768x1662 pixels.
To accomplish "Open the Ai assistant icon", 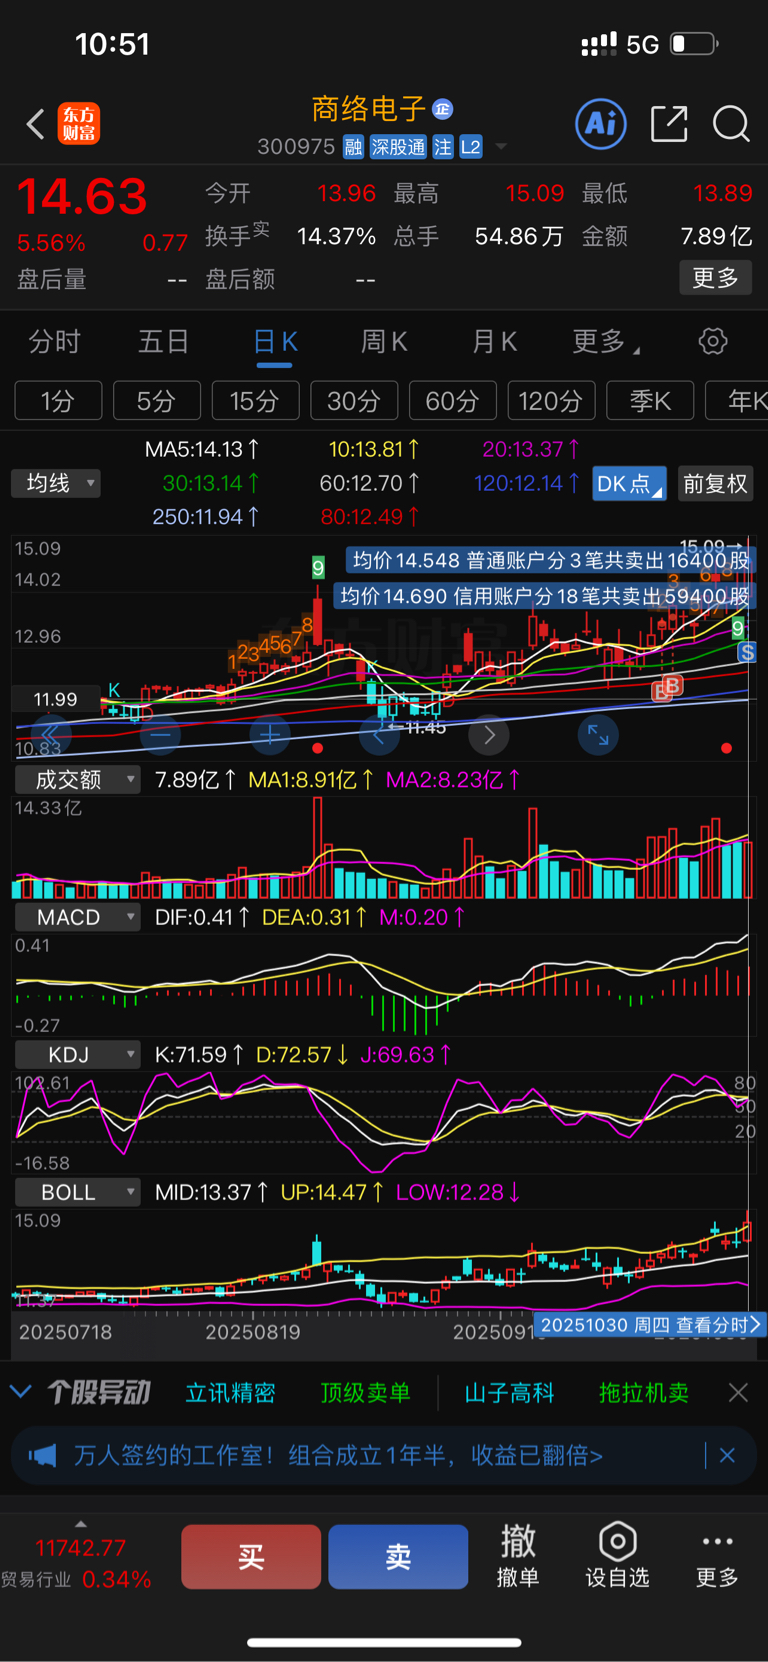I will [x=601, y=124].
